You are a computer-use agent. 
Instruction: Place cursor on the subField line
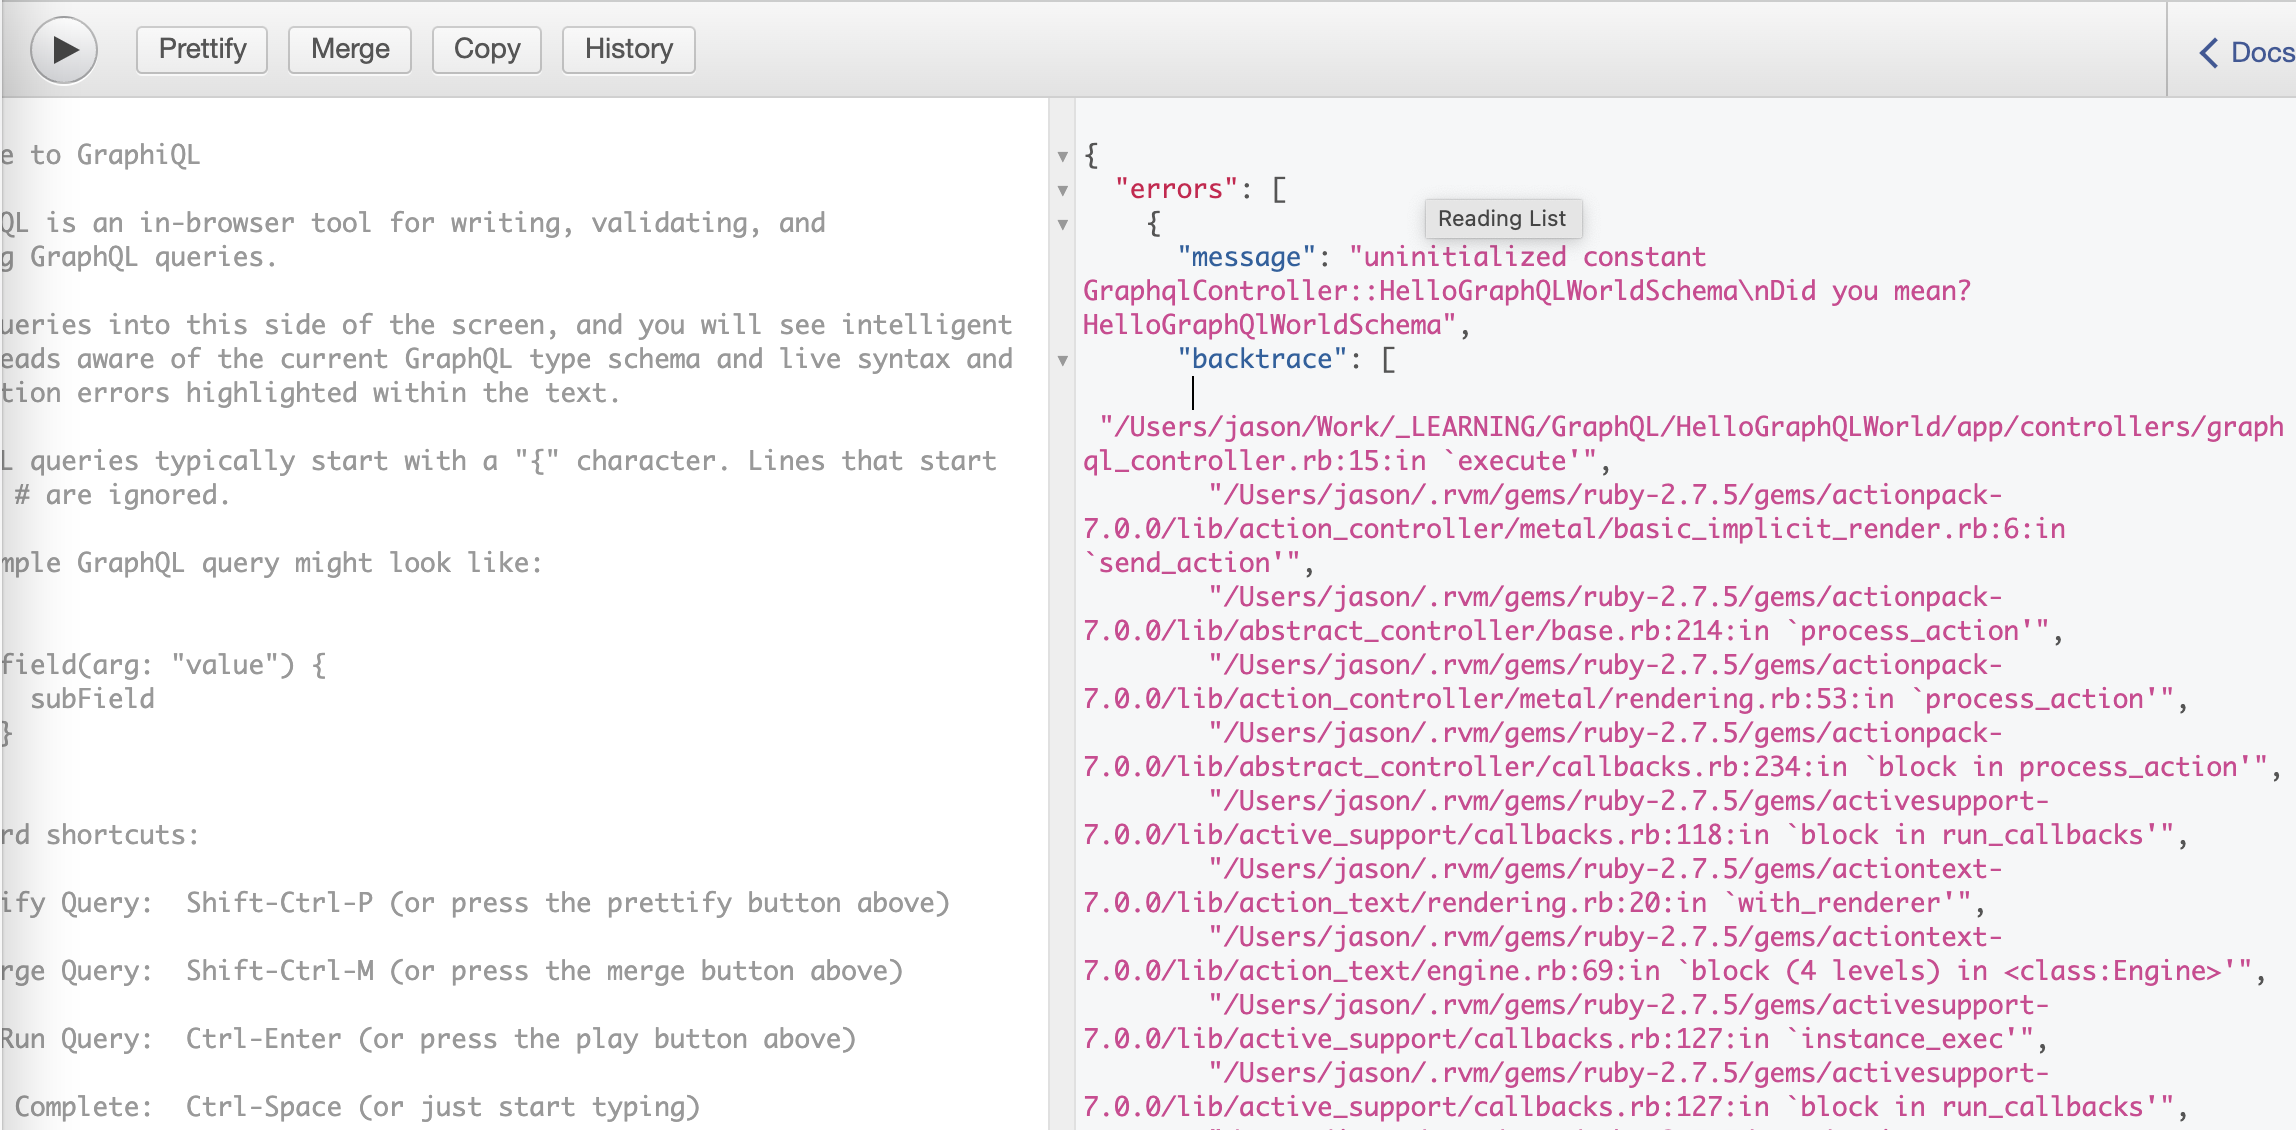pyautogui.click(x=92, y=699)
